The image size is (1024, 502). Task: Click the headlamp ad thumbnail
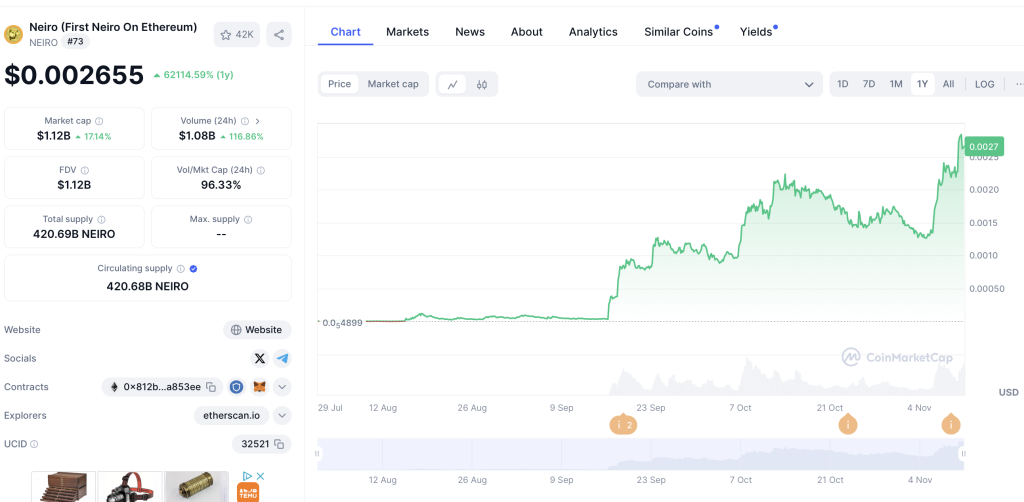130,487
